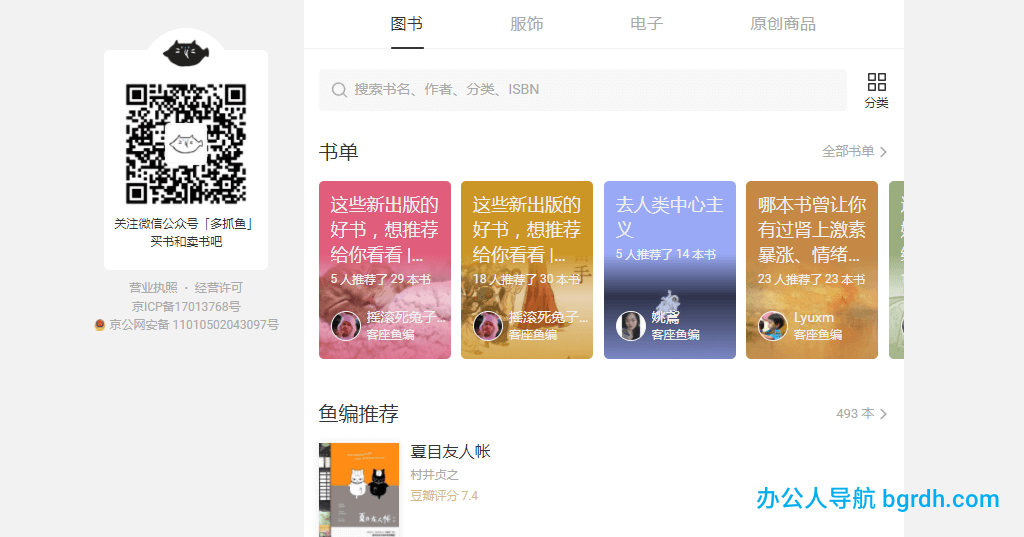Focus the book search input field
Image resolution: width=1024 pixels, height=537 pixels.
[x=590, y=90]
